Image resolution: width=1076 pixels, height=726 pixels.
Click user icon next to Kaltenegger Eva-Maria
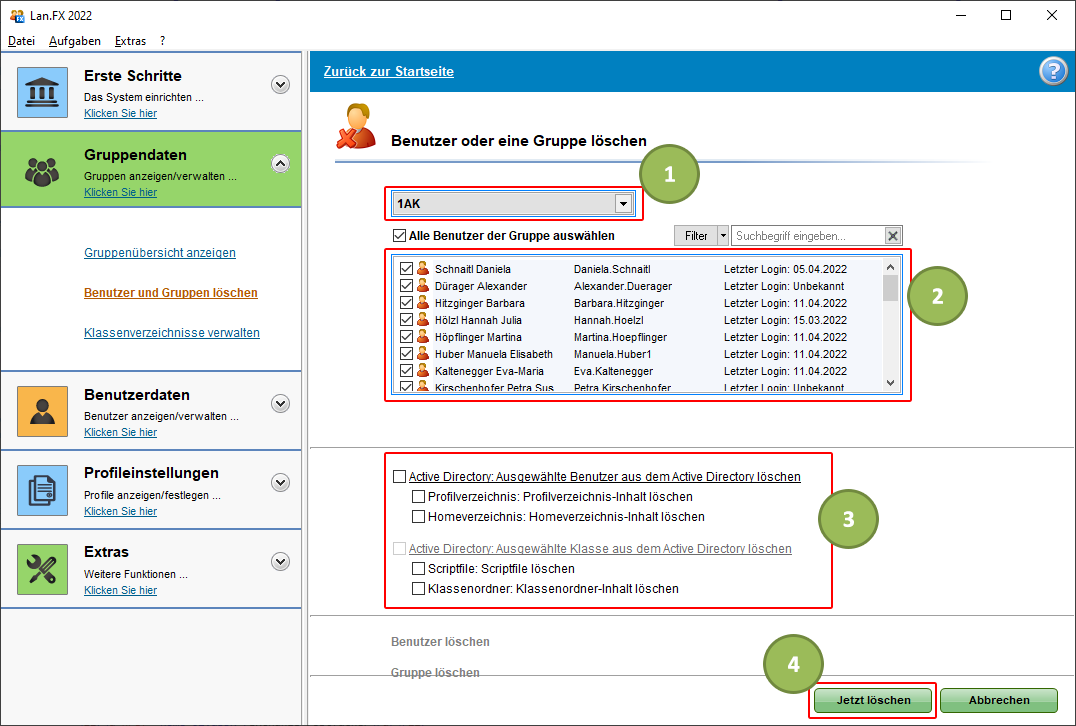[x=423, y=371]
